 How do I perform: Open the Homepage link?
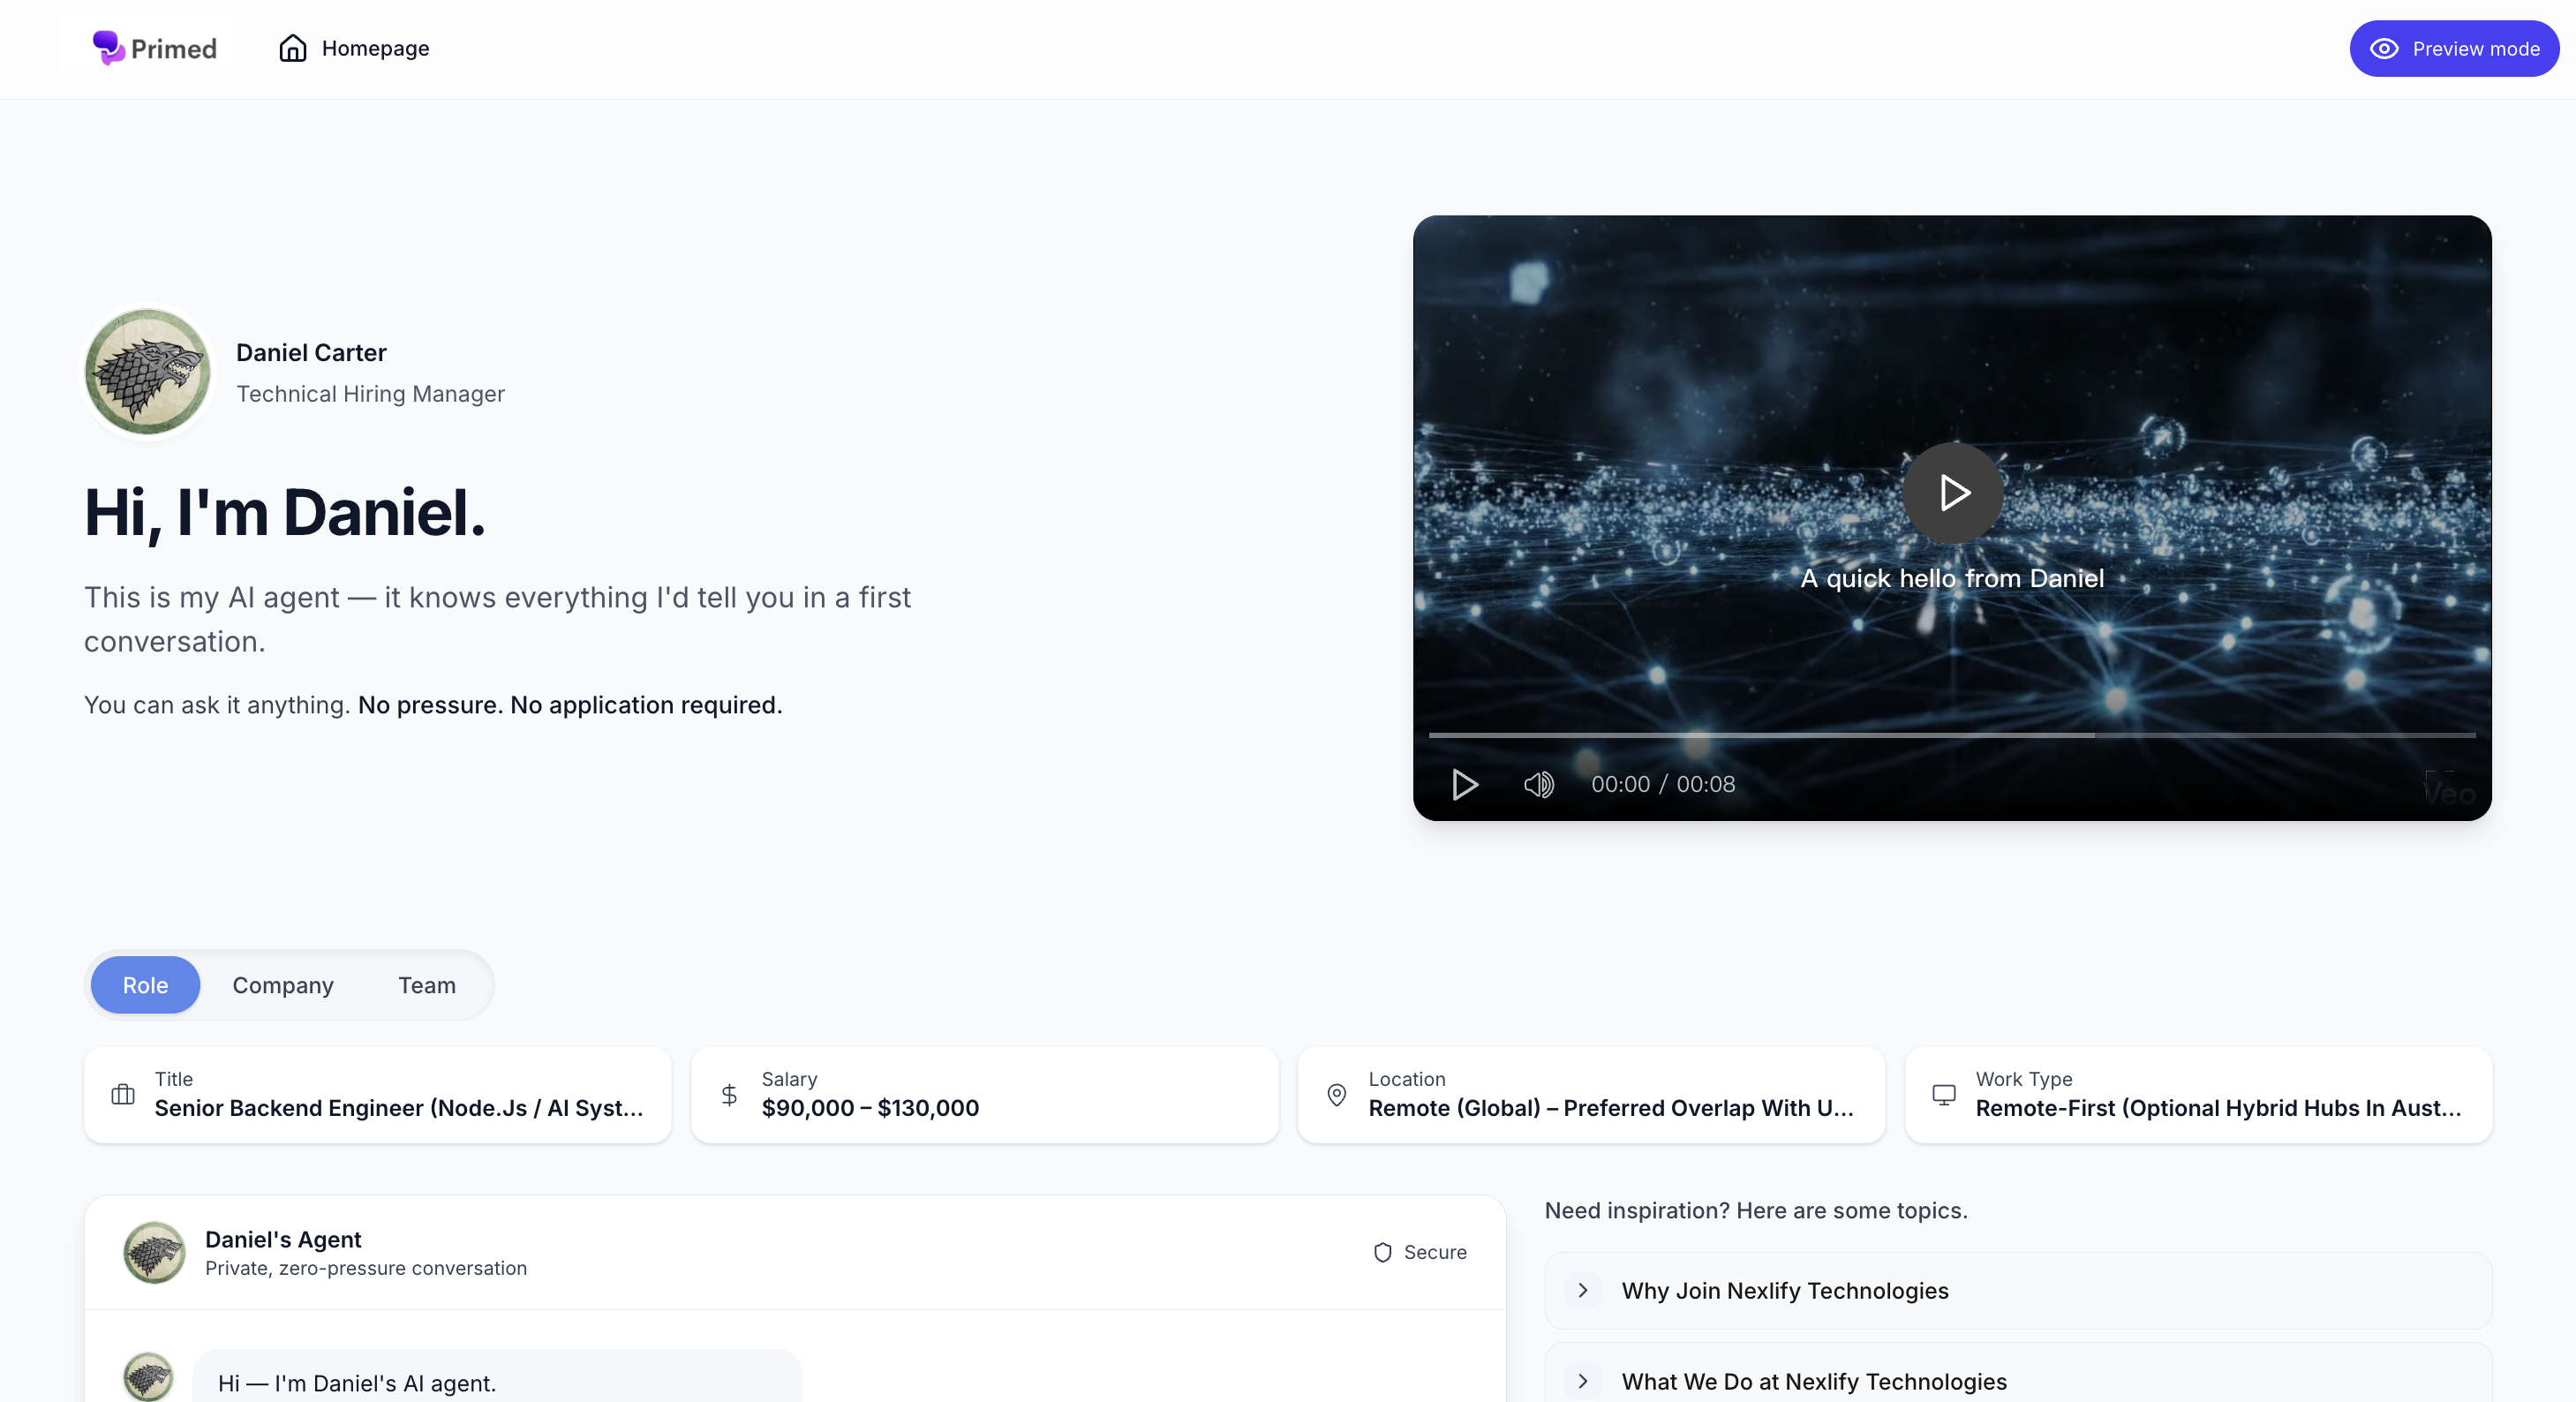(x=353, y=48)
